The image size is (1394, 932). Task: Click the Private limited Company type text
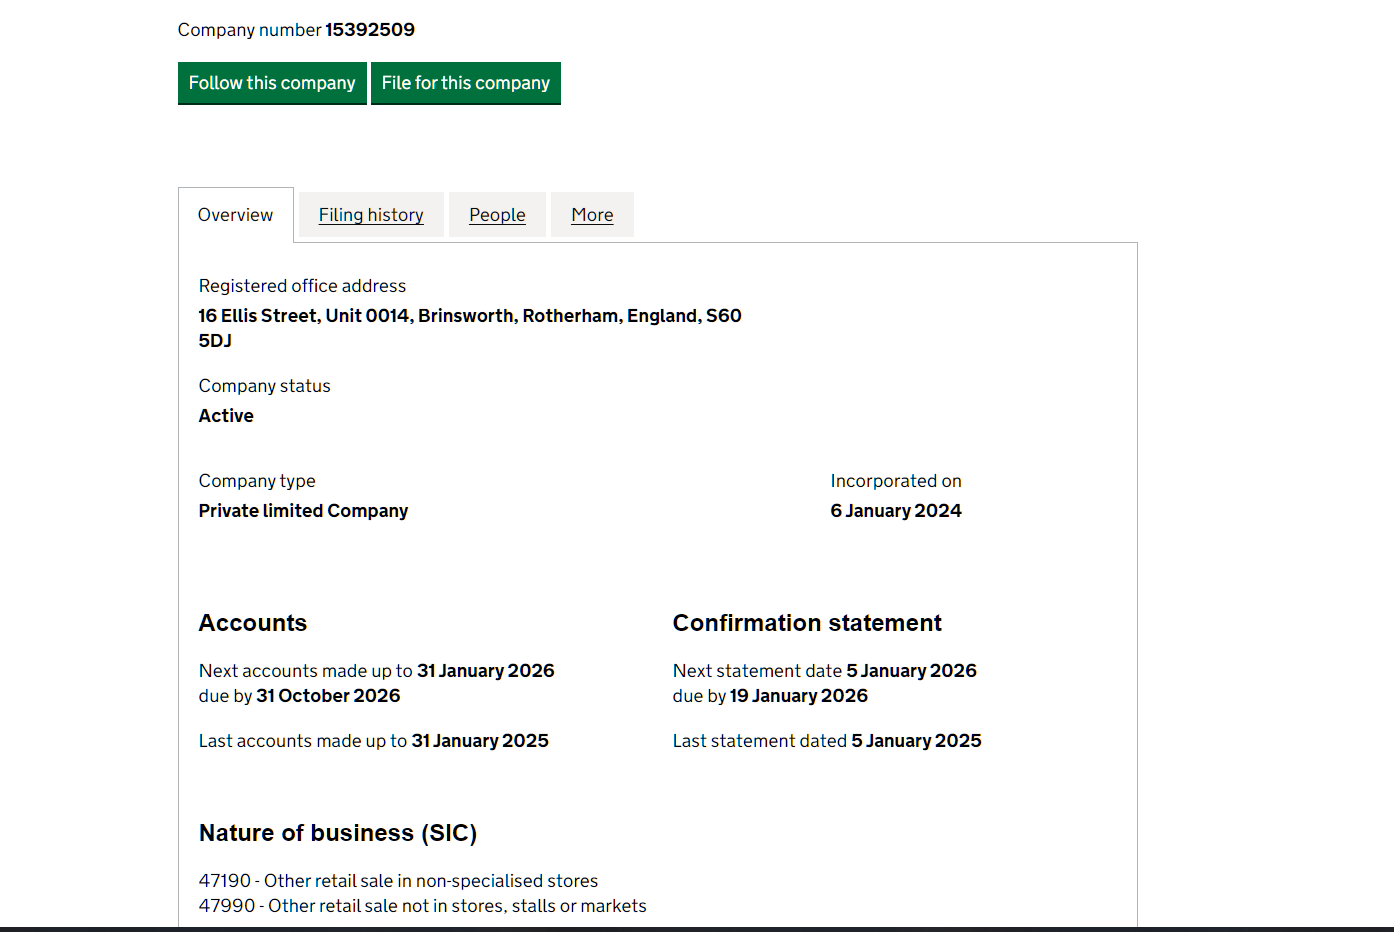[303, 511]
